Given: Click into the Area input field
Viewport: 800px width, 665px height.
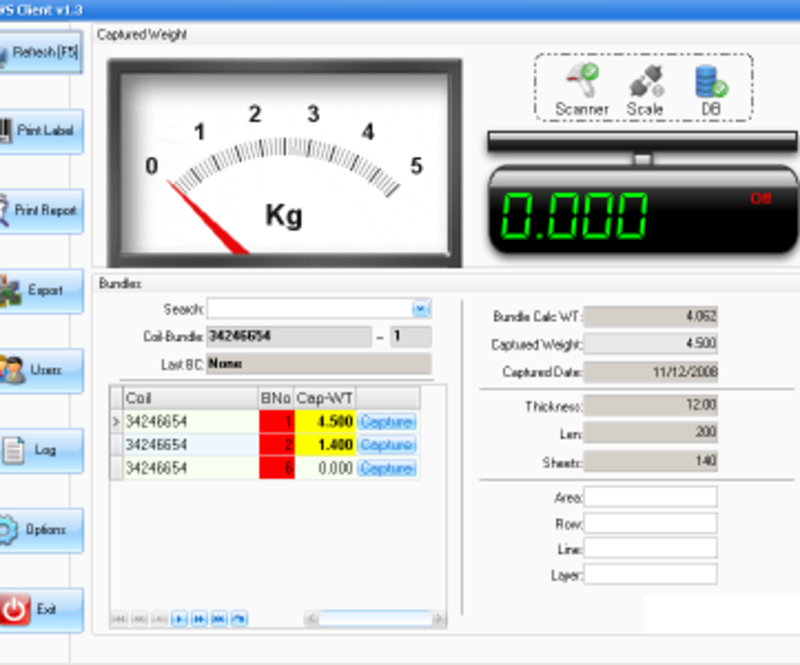Looking at the screenshot, I should pyautogui.click(x=651, y=497).
